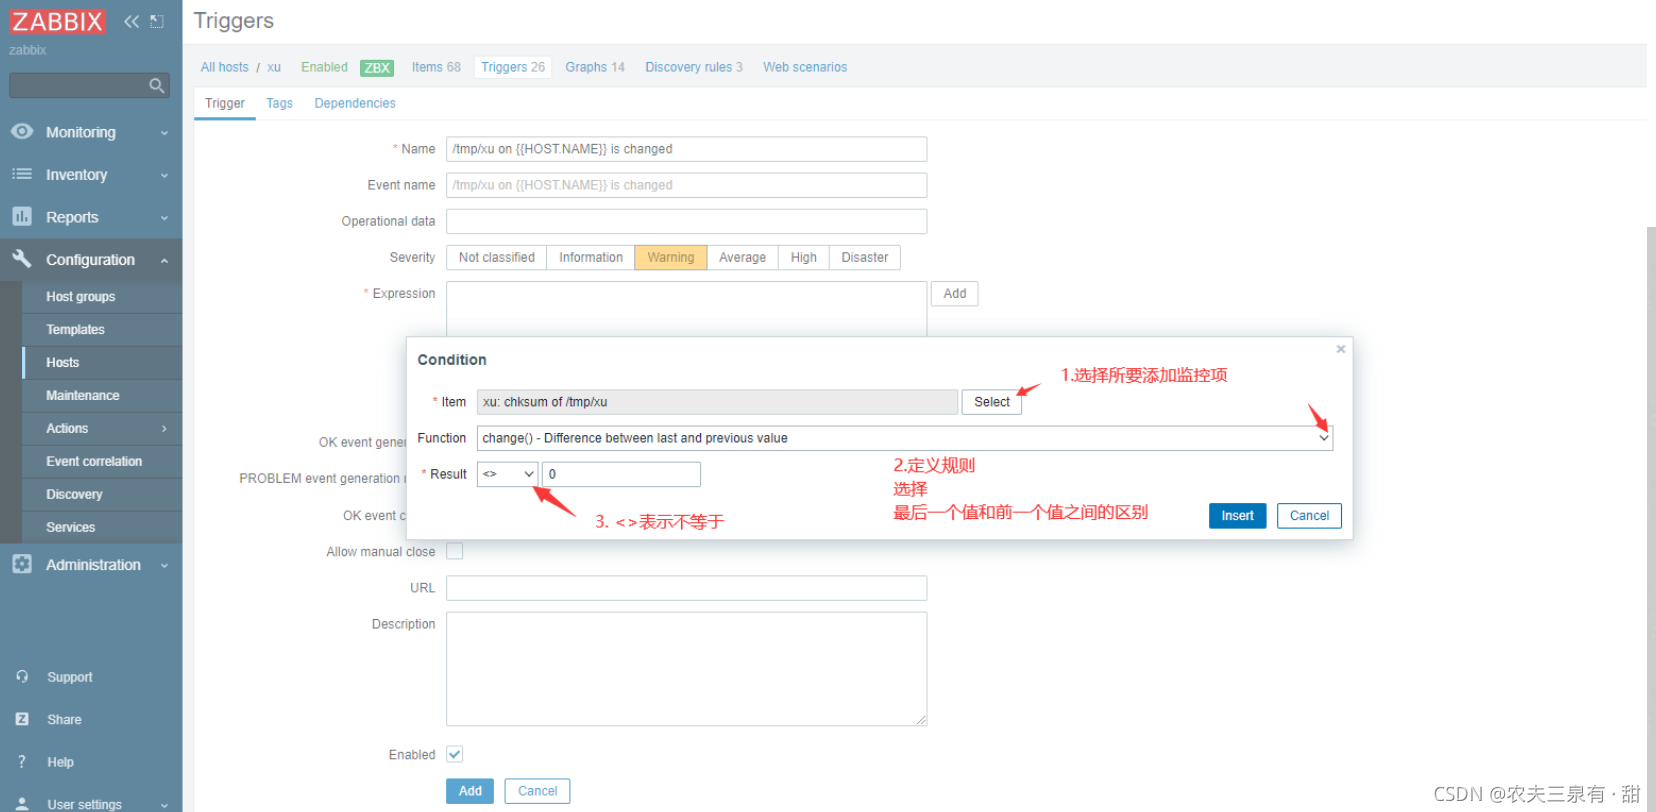This screenshot has width=1656, height=812.
Task: Switch to the Trigger tab
Action: [x=225, y=103]
